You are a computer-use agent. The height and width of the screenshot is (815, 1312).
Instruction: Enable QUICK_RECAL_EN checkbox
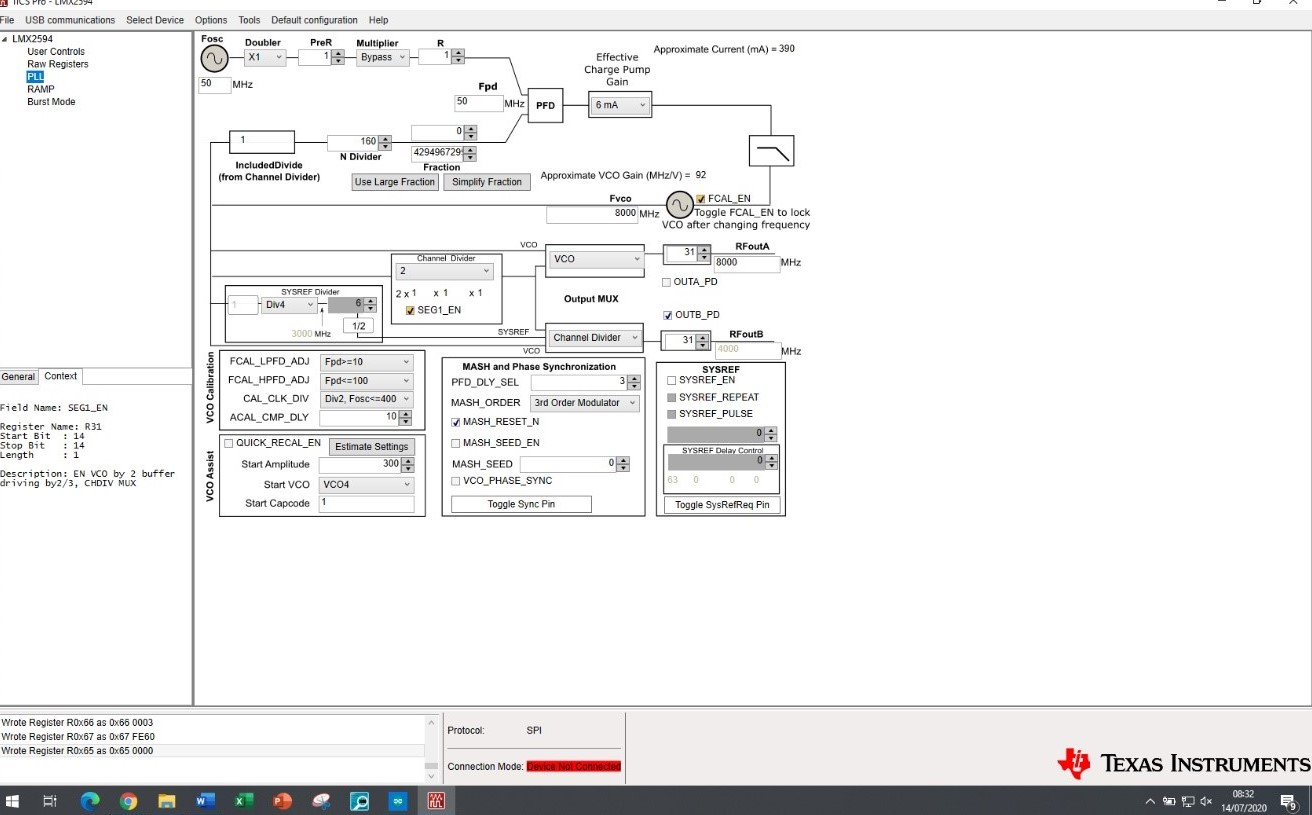[x=229, y=443]
